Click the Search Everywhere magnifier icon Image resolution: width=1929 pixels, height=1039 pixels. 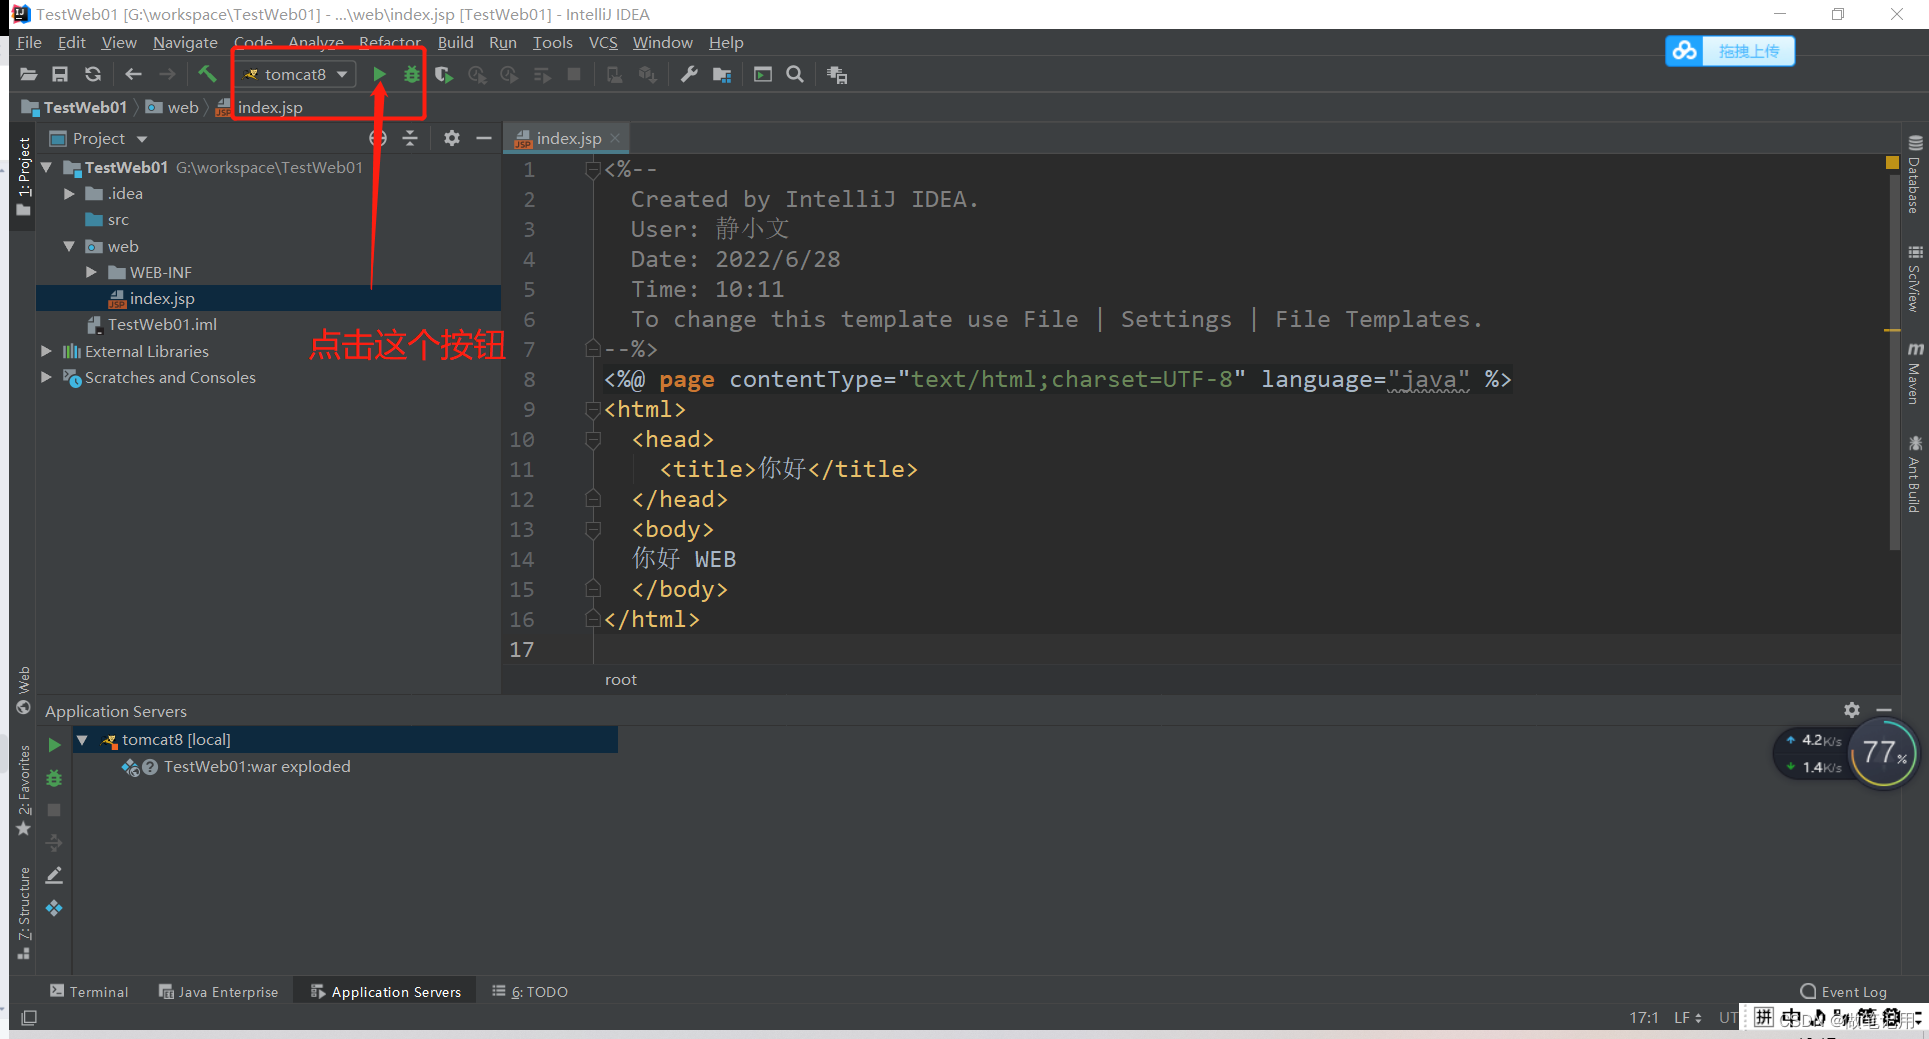coord(795,74)
